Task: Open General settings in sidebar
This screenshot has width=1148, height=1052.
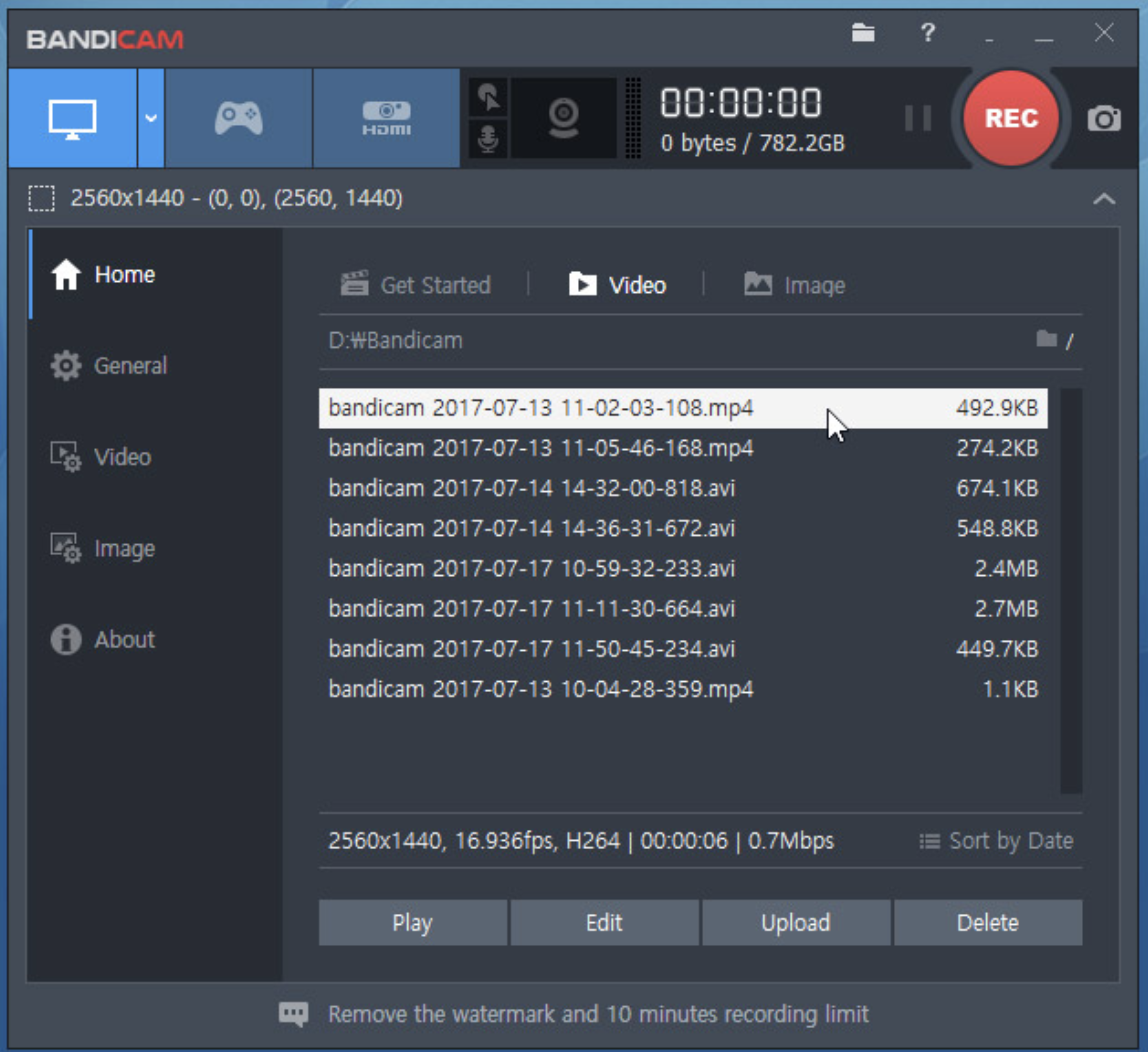Action: tap(155, 365)
